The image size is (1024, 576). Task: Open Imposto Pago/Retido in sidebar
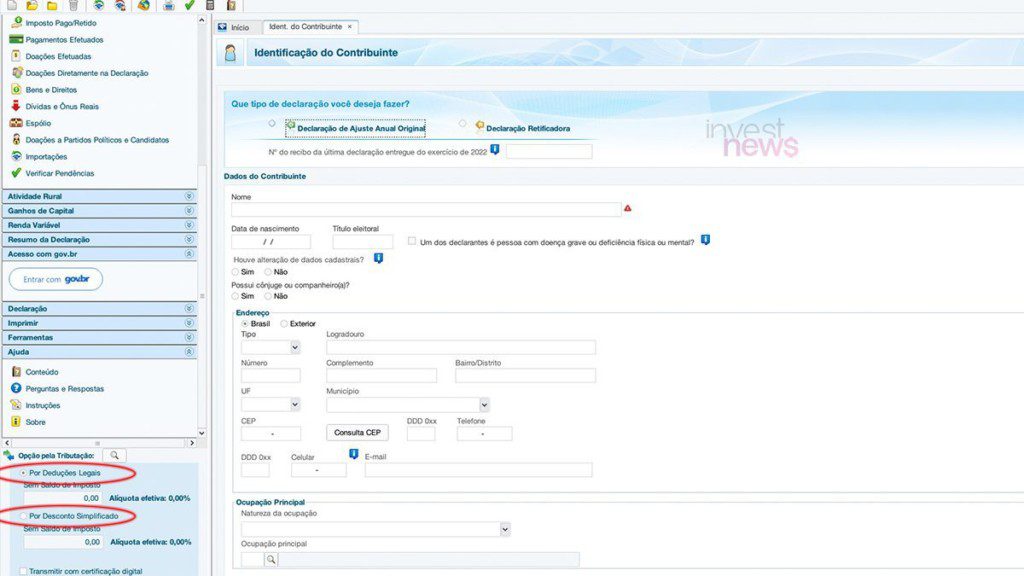click(x=61, y=23)
